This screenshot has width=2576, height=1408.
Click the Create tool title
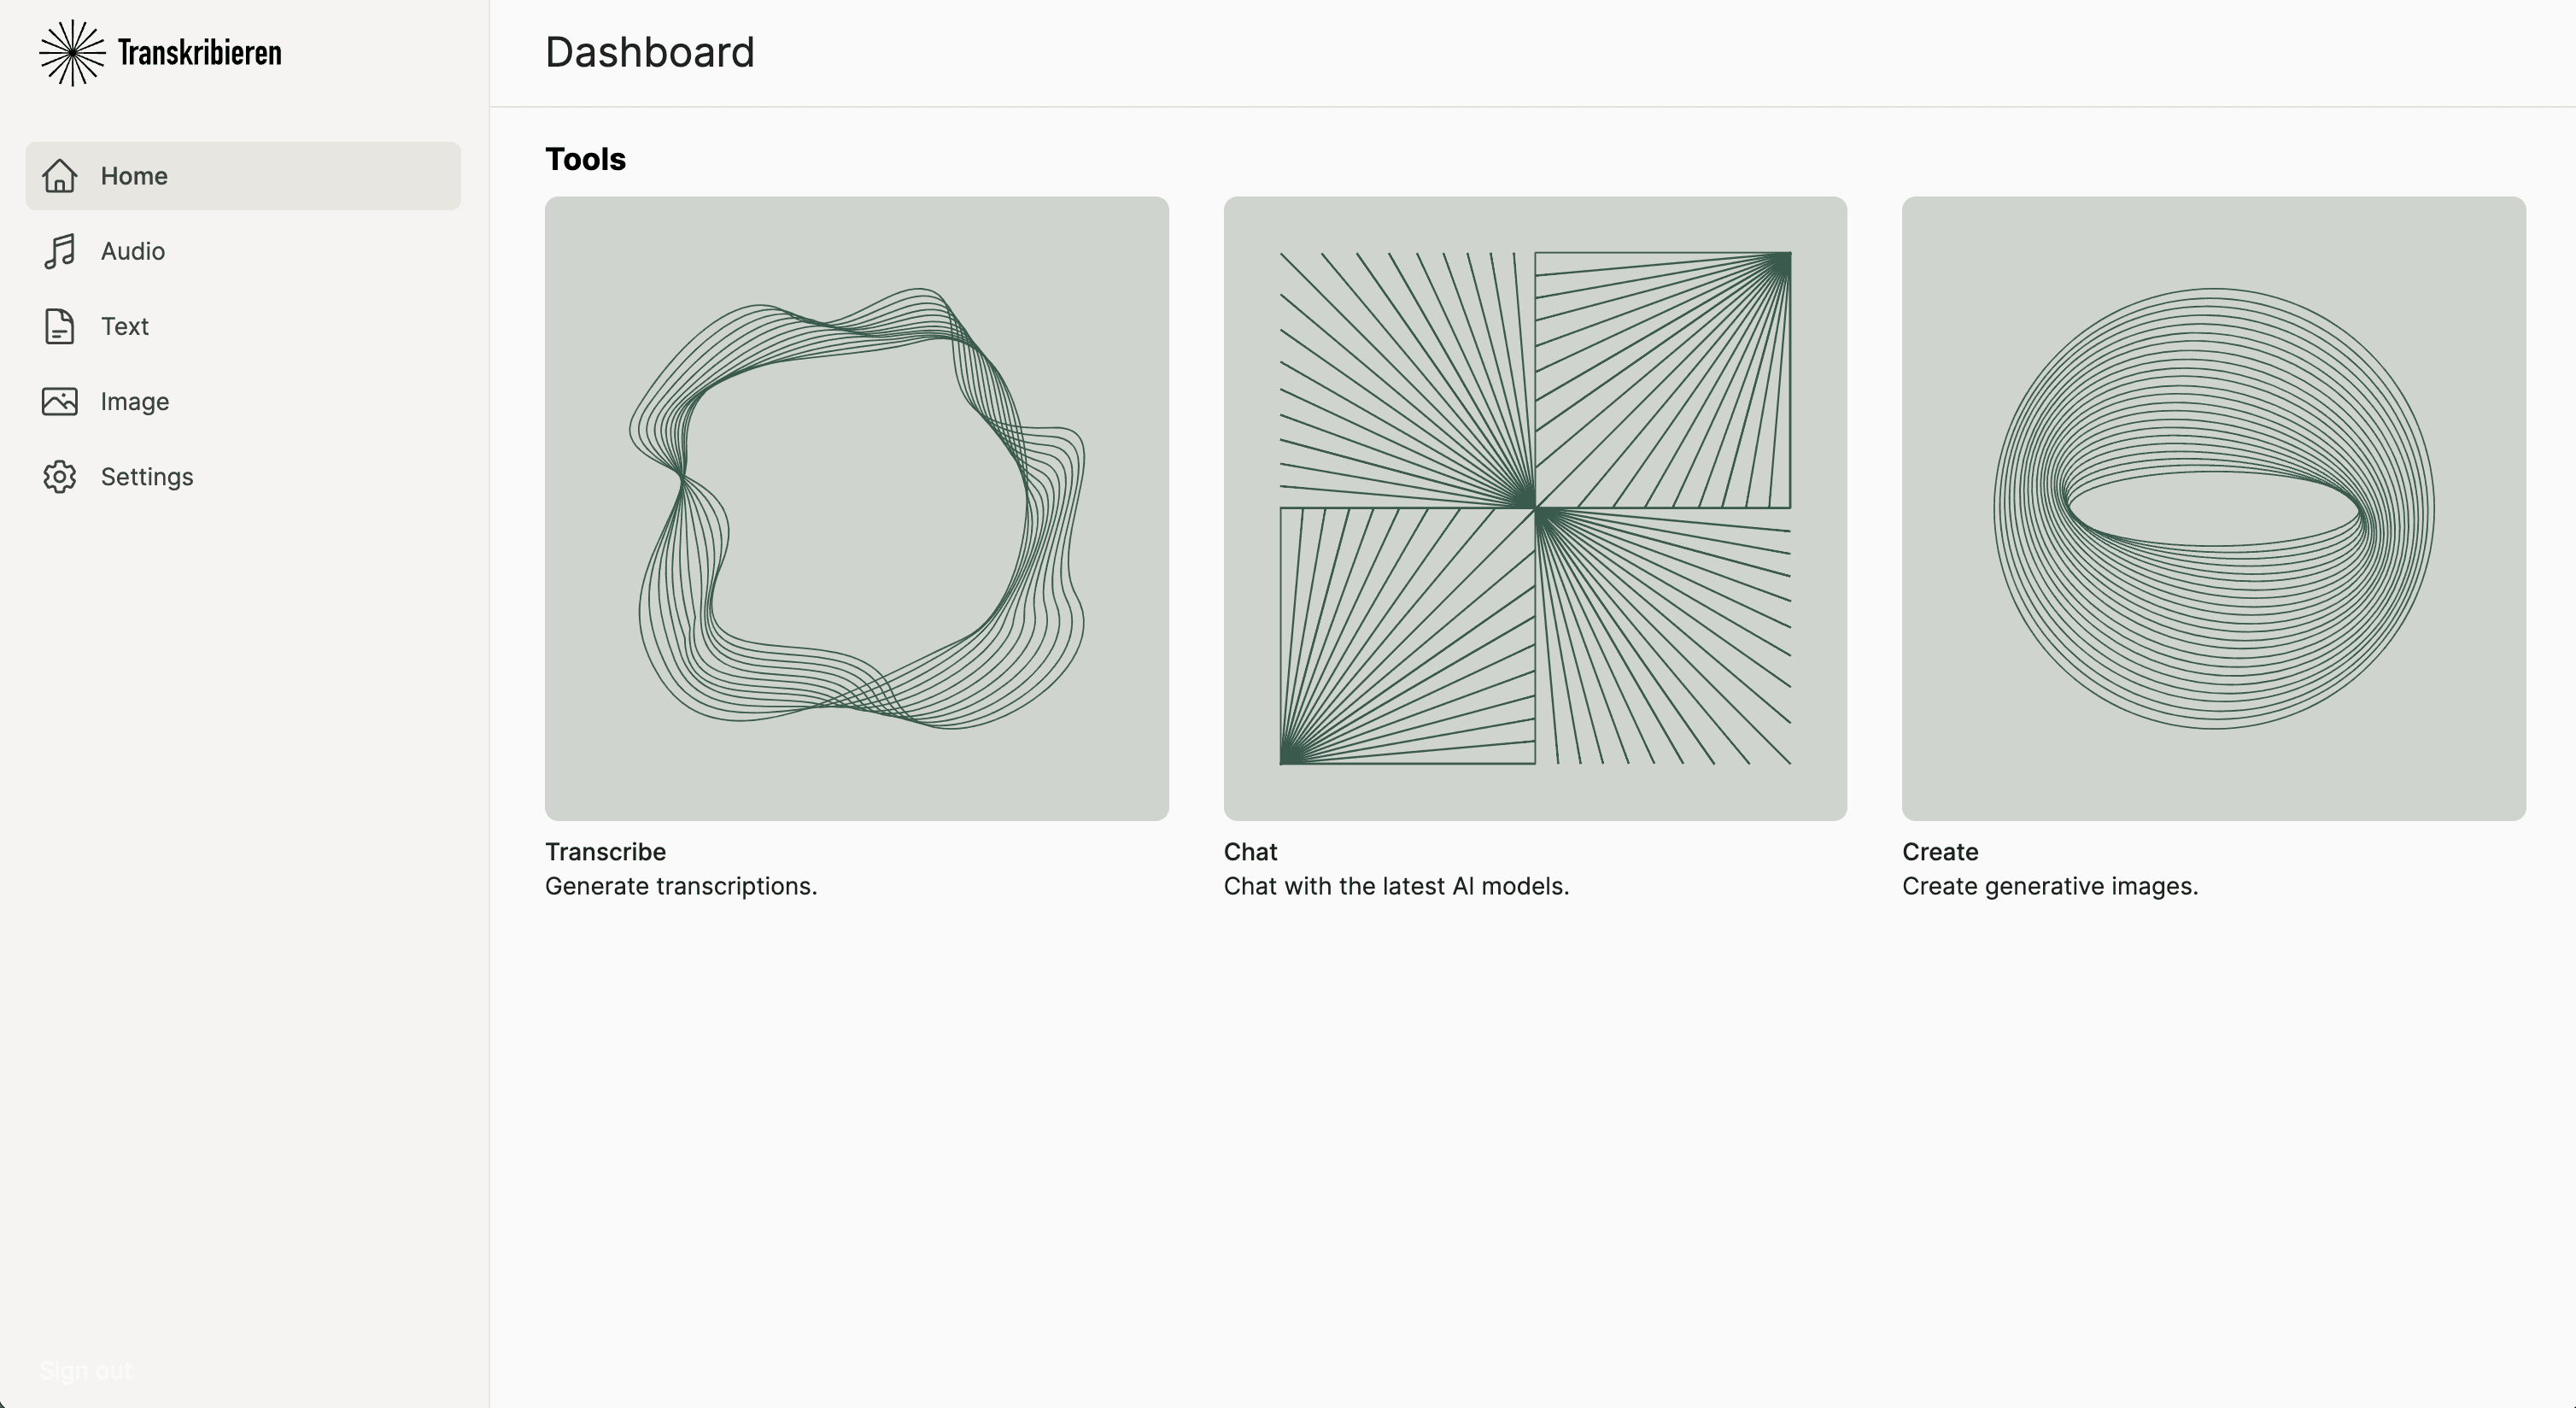point(1939,852)
